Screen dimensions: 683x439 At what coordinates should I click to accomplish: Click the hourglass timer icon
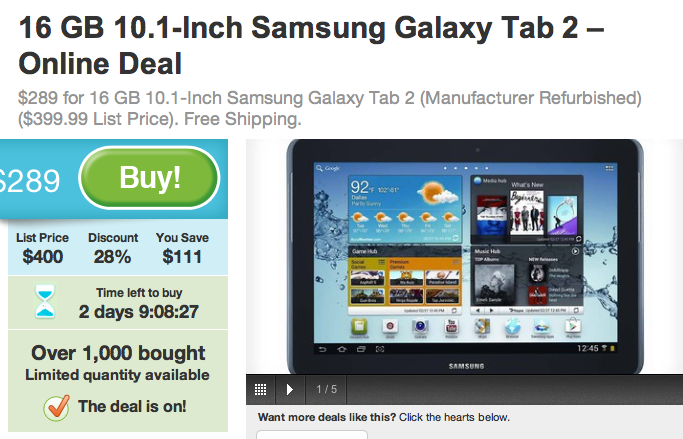(45, 301)
